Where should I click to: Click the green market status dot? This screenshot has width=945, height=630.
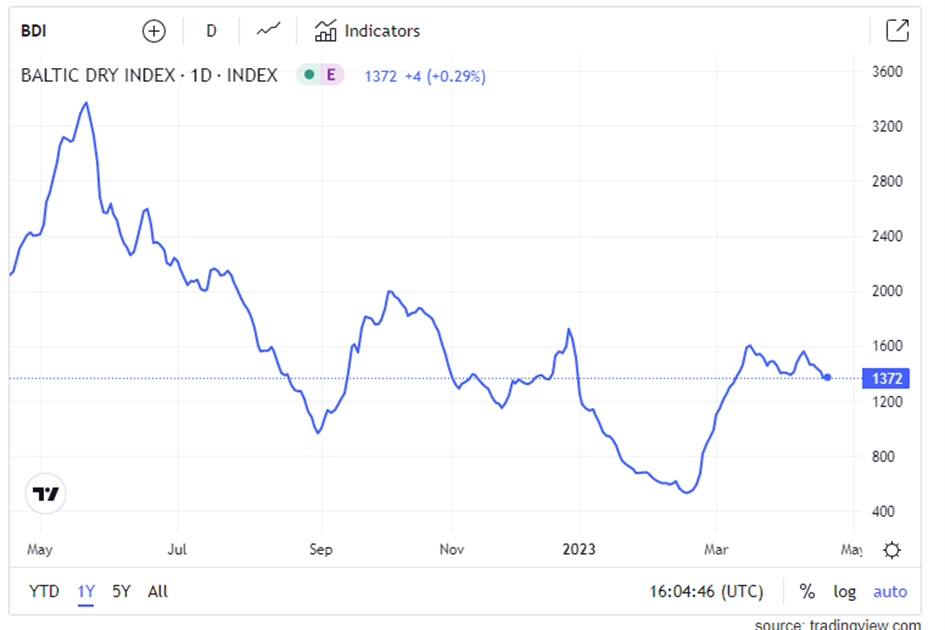(x=309, y=75)
